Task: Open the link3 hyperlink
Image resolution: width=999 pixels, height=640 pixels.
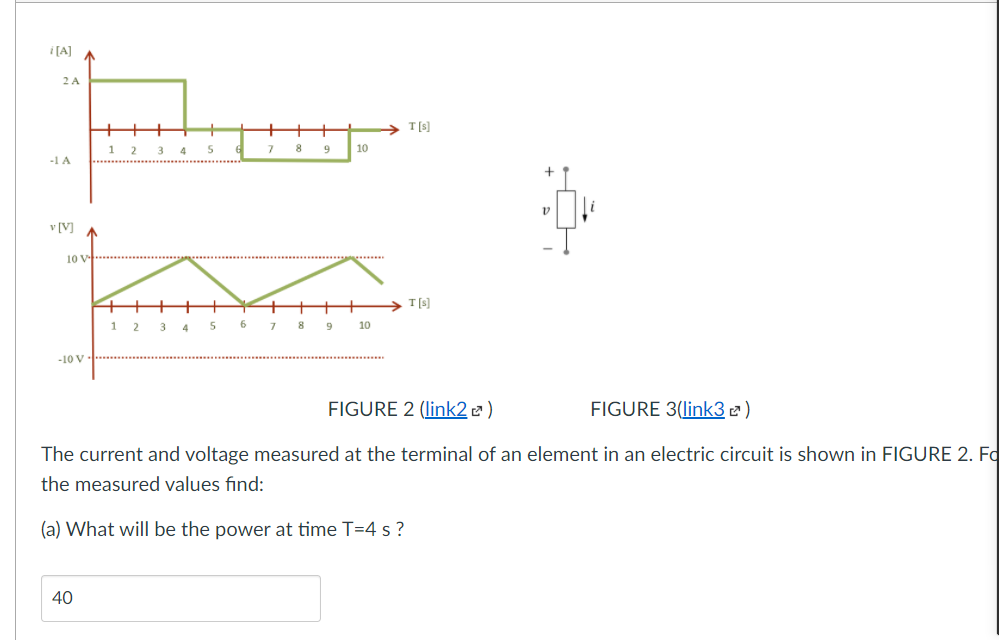Action: pyautogui.click(x=703, y=409)
